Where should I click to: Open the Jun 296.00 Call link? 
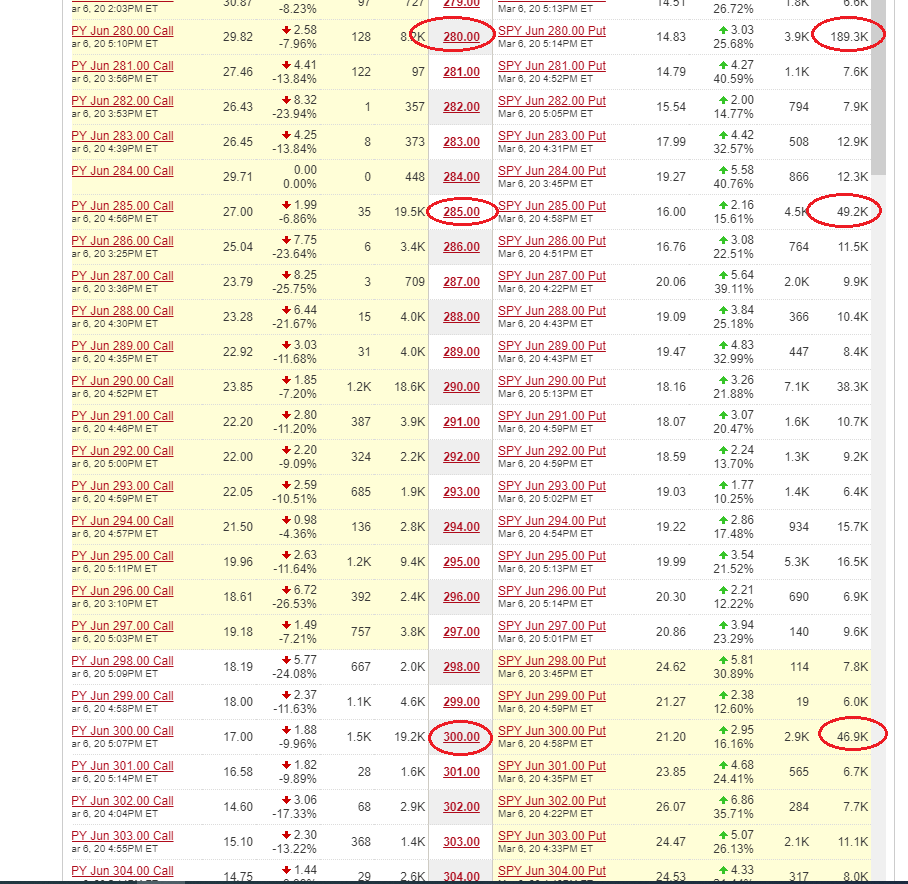[122, 590]
